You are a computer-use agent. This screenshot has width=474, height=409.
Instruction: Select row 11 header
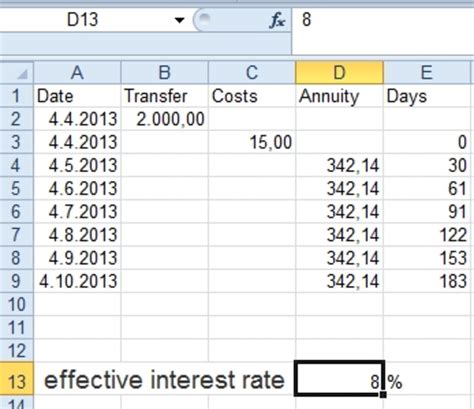coord(17,327)
